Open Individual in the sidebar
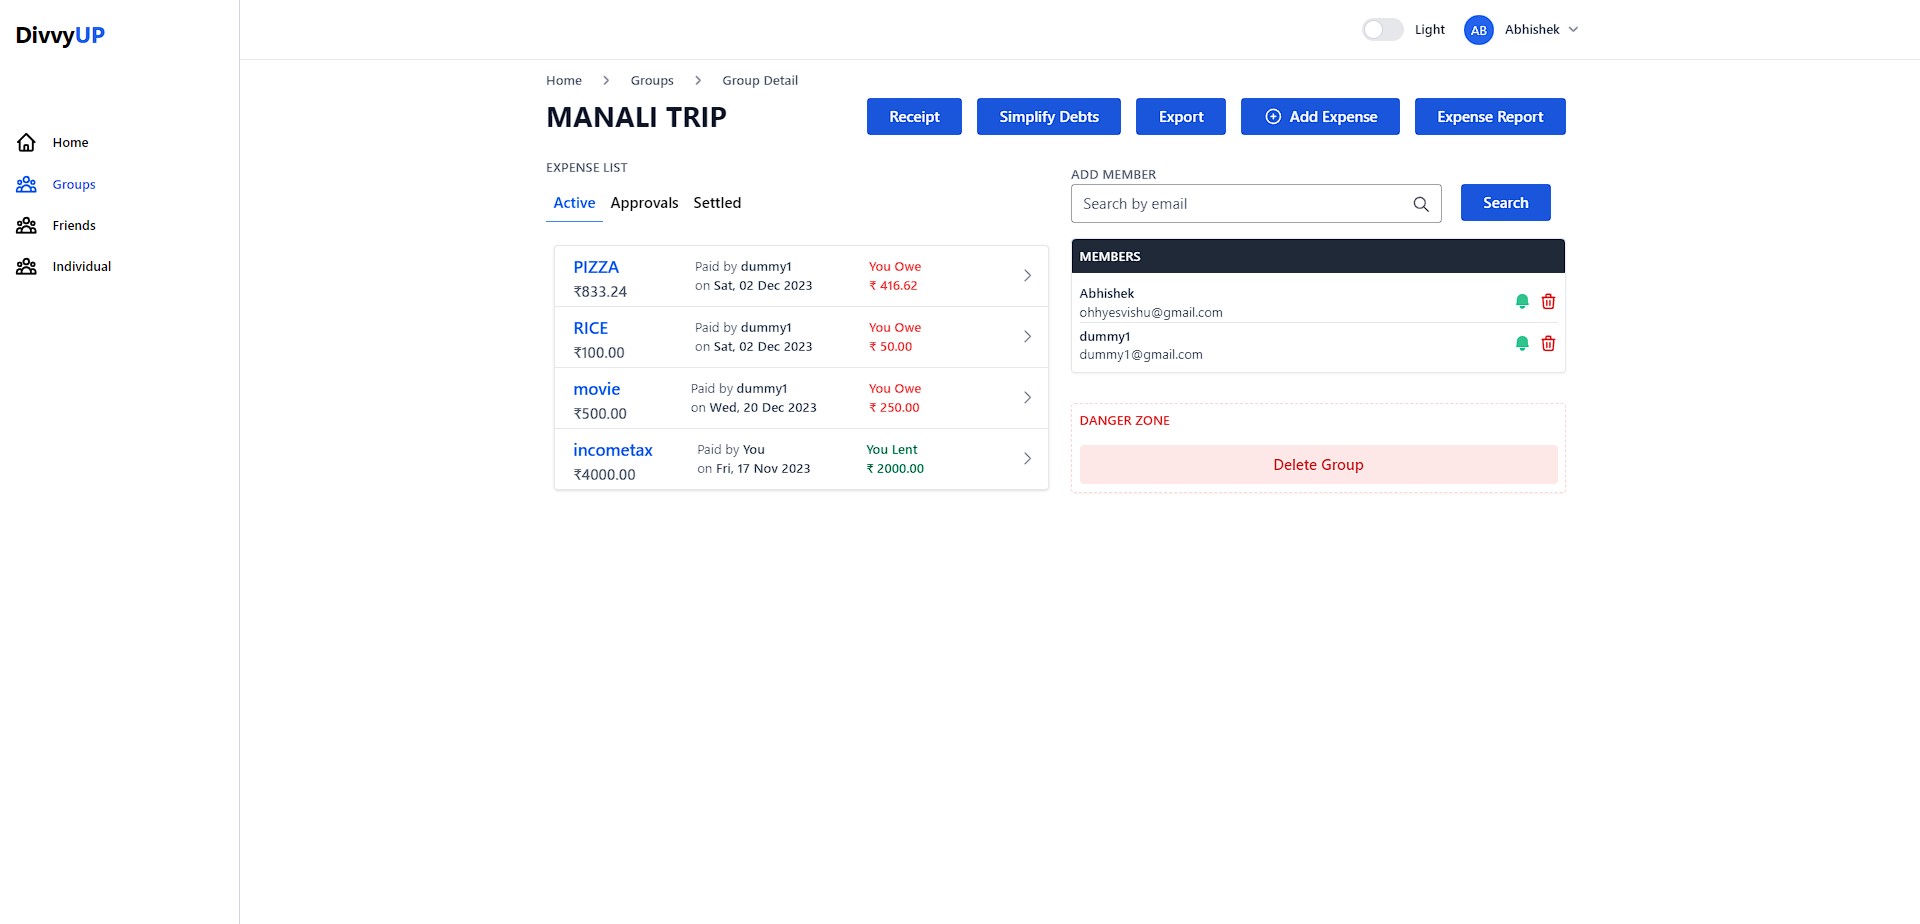This screenshot has height=924, width=1920. tap(82, 267)
